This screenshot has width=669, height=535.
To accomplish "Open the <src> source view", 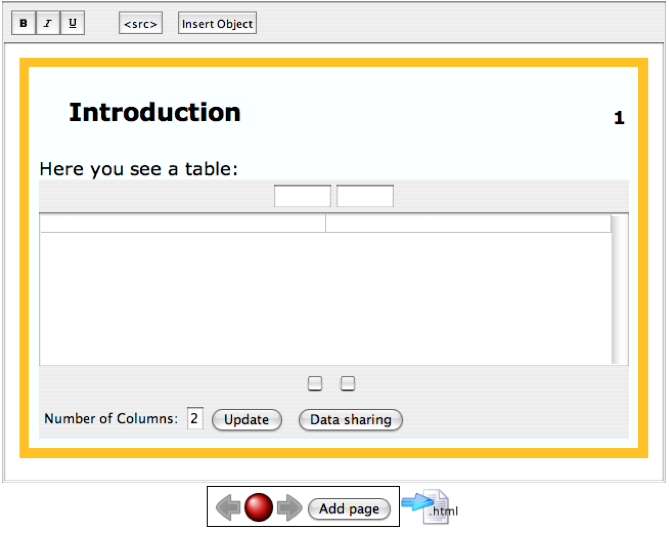I will 140,23.
